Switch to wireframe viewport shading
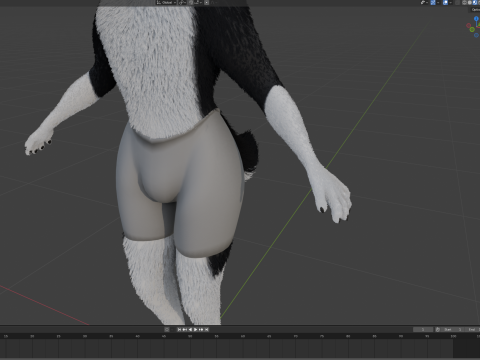 point(464,2)
